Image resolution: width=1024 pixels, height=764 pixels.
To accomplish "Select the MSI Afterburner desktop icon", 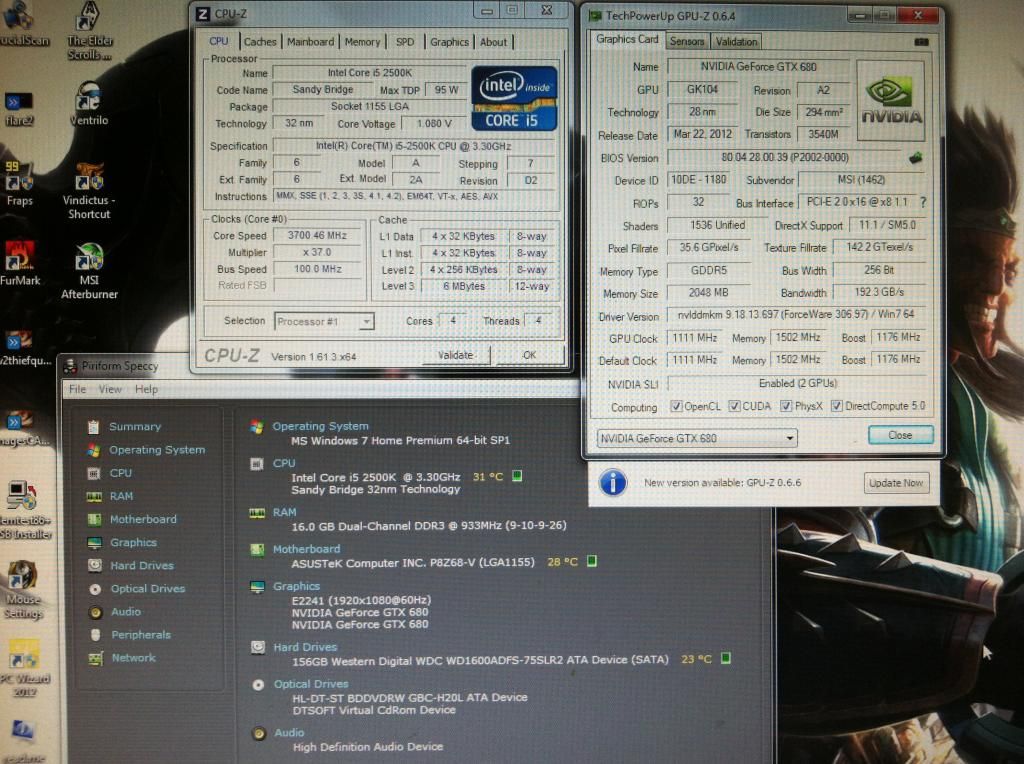I will pos(89,271).
